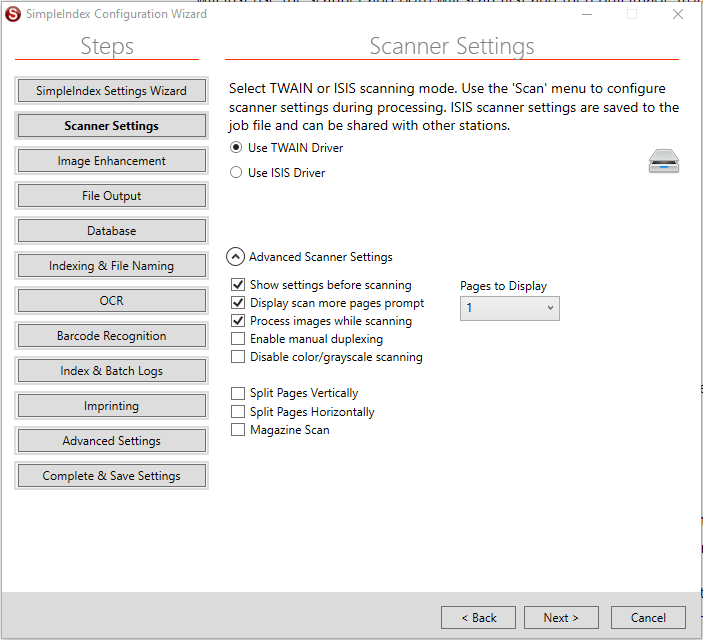Click the scanner icon
The width and height of the screenshot is (703, 640).
[x=664, y=161]
